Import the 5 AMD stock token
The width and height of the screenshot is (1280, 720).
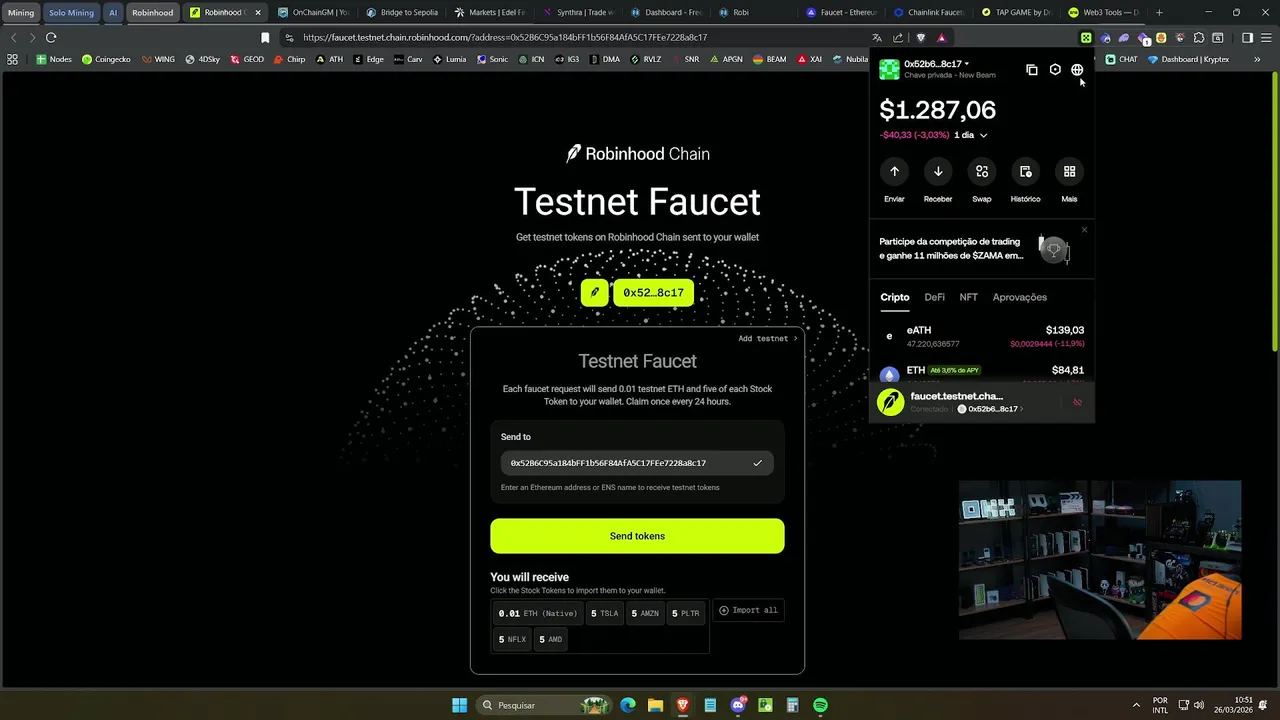[x=550, y=639]
